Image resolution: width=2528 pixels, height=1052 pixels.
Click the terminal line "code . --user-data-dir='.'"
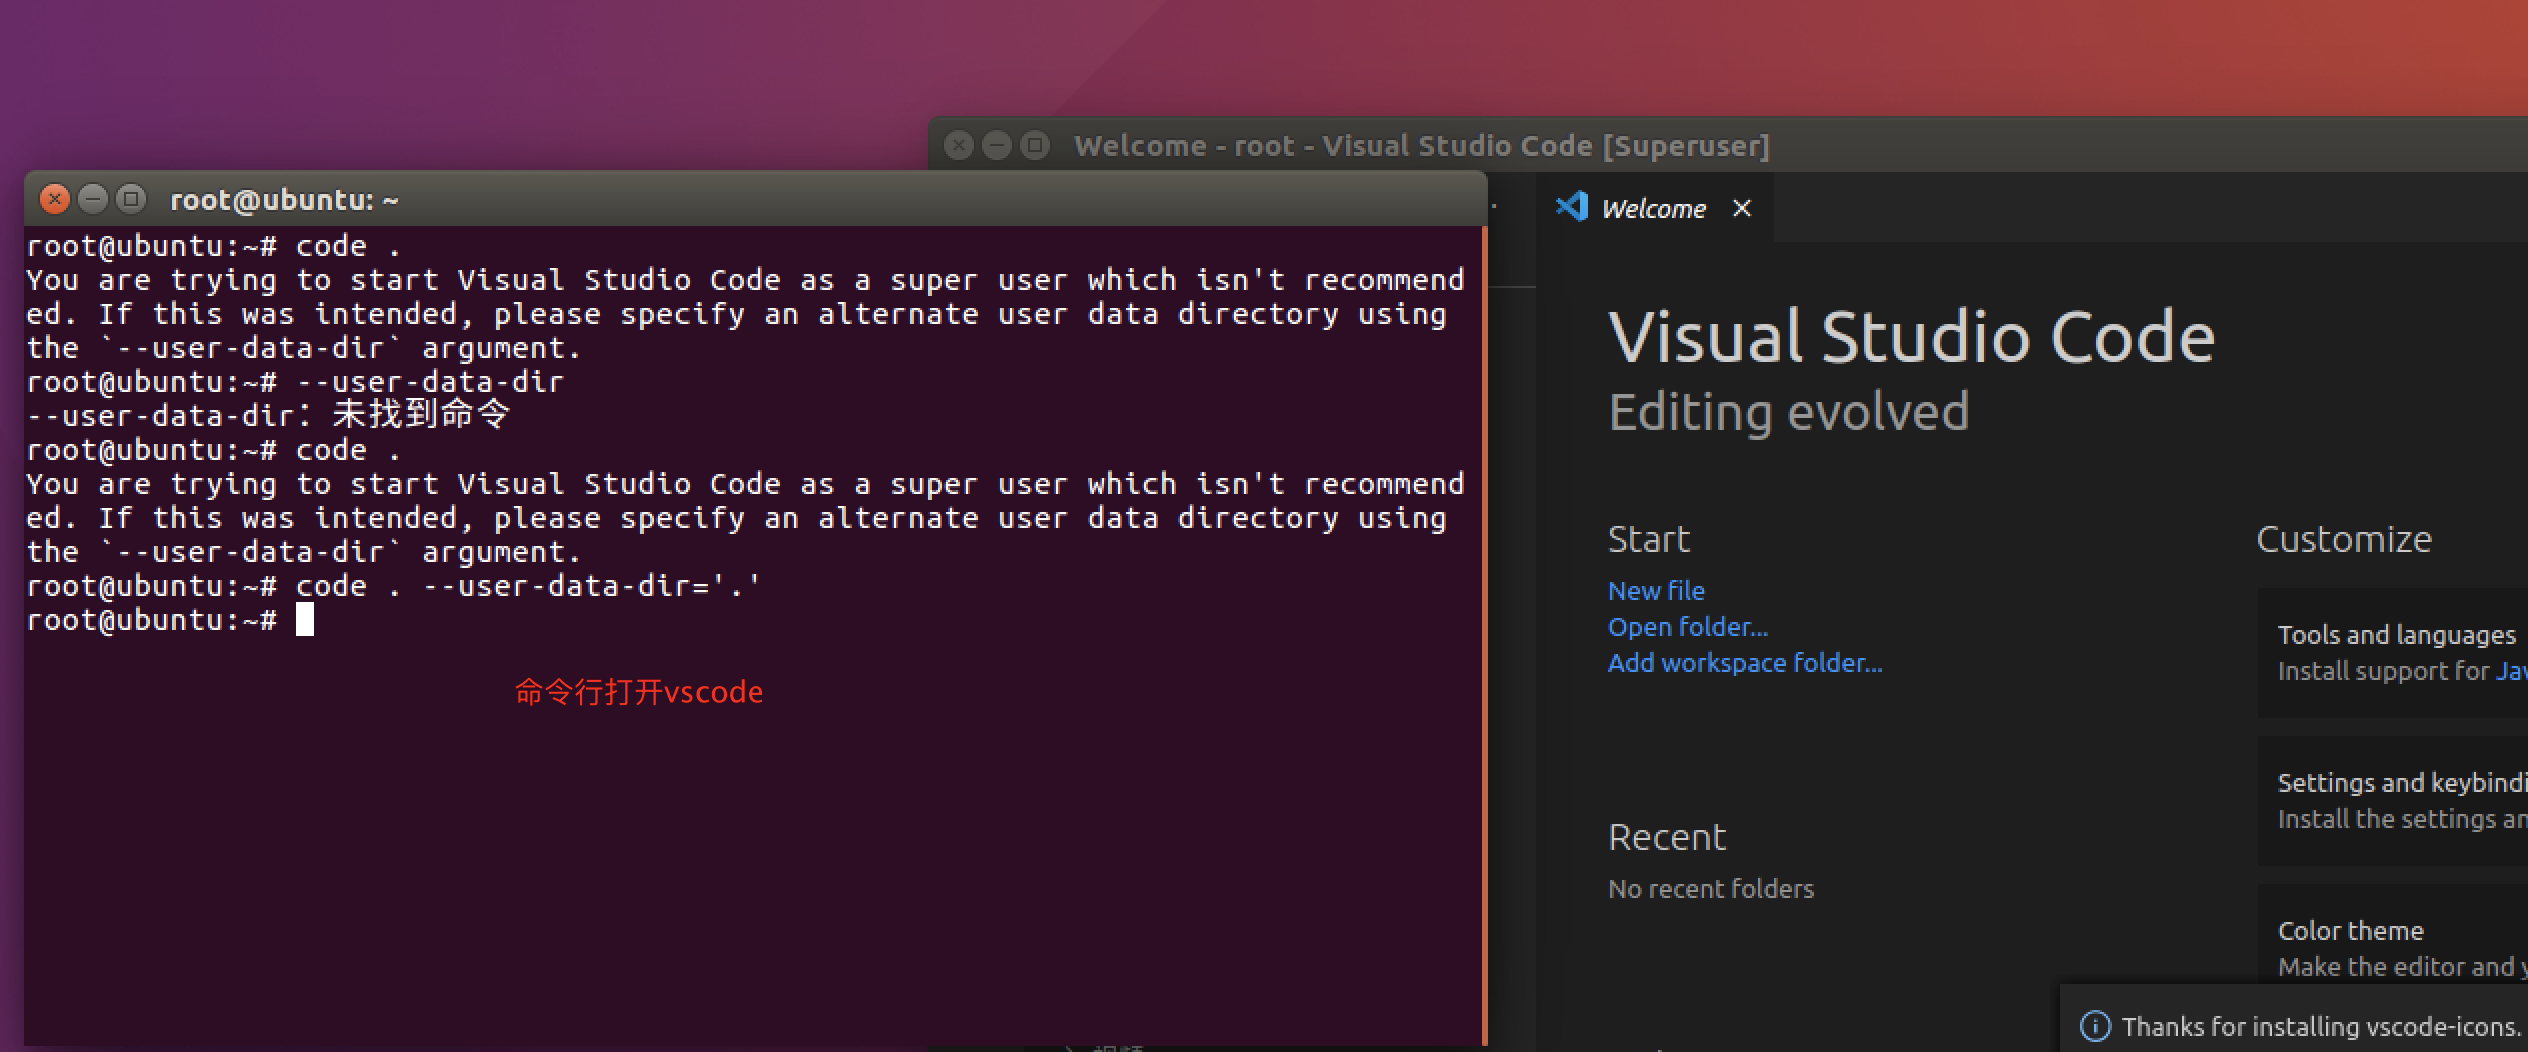(x=528, y=586)
